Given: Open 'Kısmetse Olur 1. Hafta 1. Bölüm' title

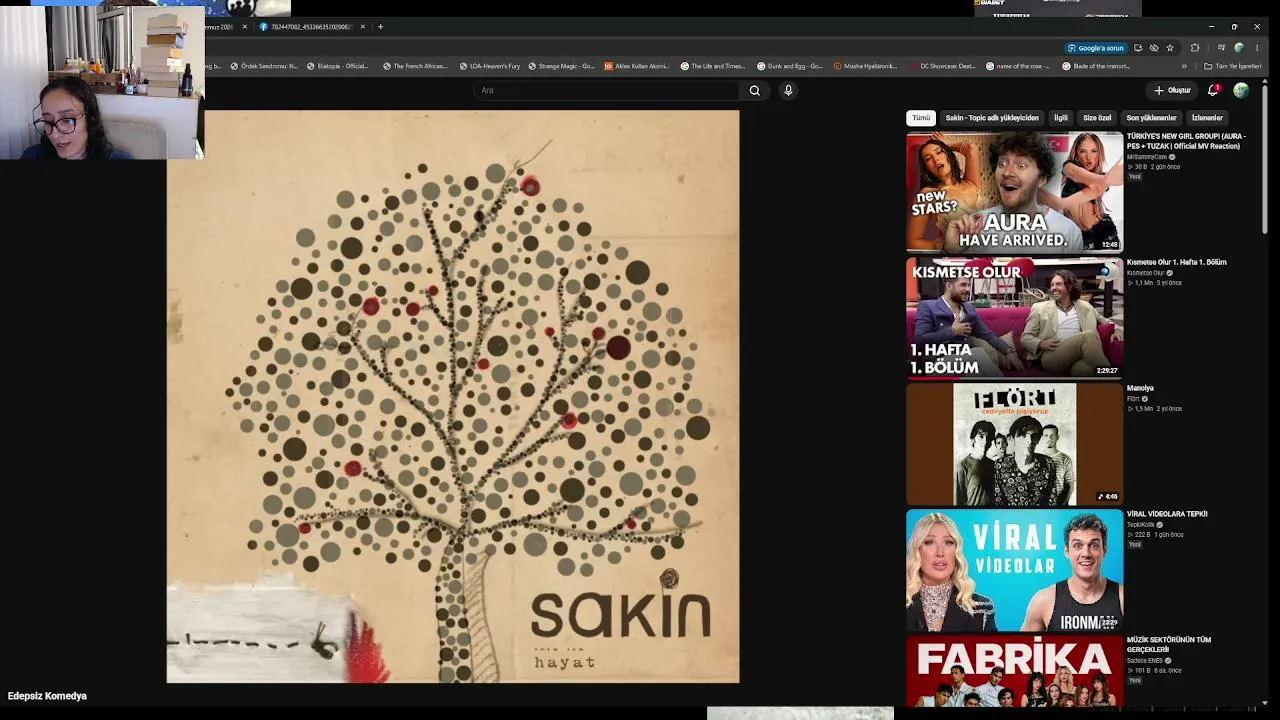Looking at the screenshot, I should pos(1176,262).
